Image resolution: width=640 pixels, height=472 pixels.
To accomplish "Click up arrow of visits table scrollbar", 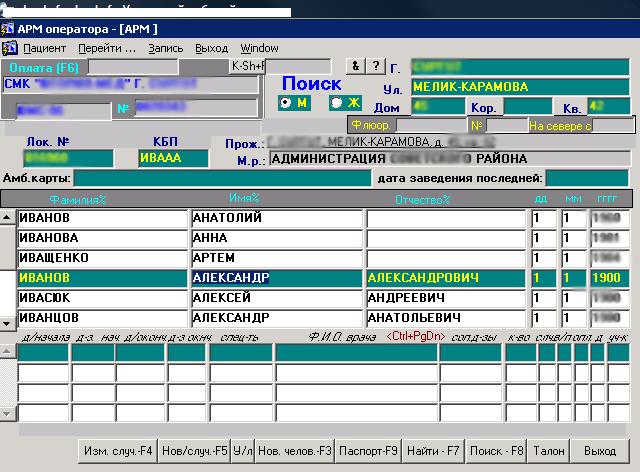I will click(x=7, y=350).
